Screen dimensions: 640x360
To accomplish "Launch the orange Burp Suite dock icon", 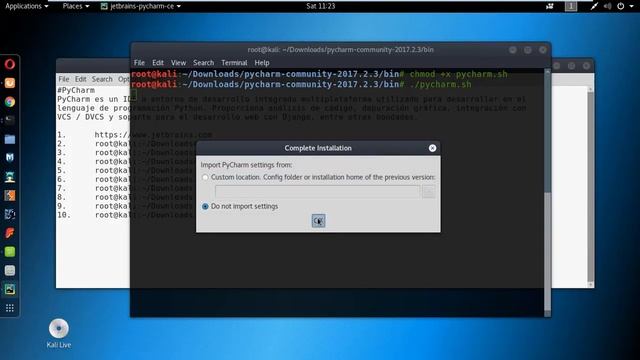I will coord(10,196).
